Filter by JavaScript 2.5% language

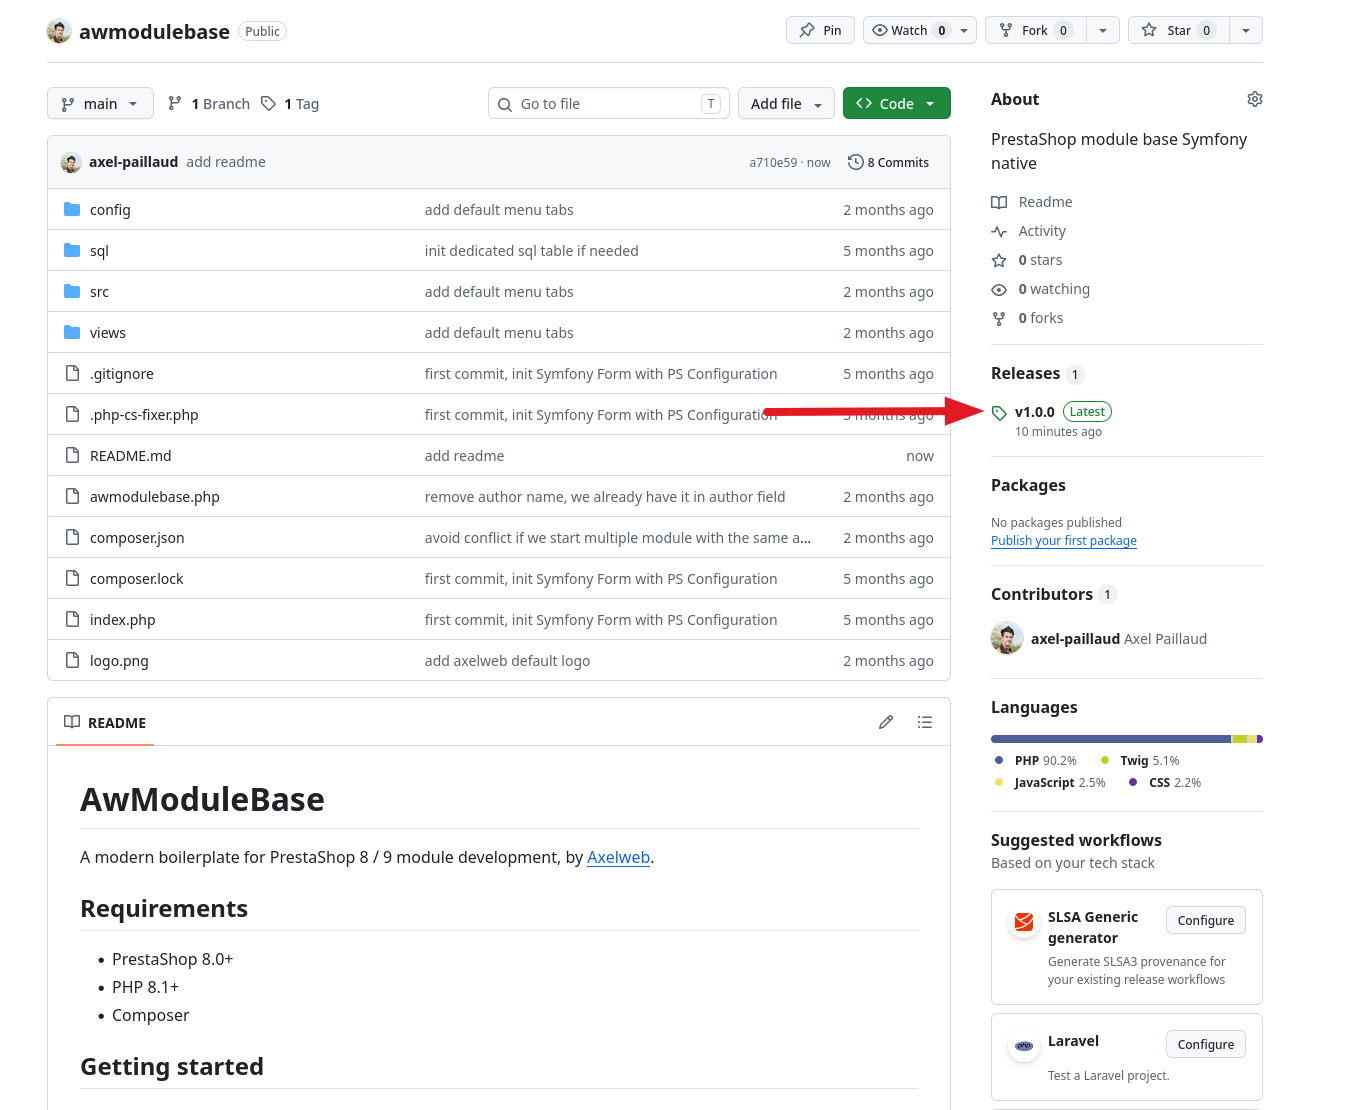point(1050,783)
